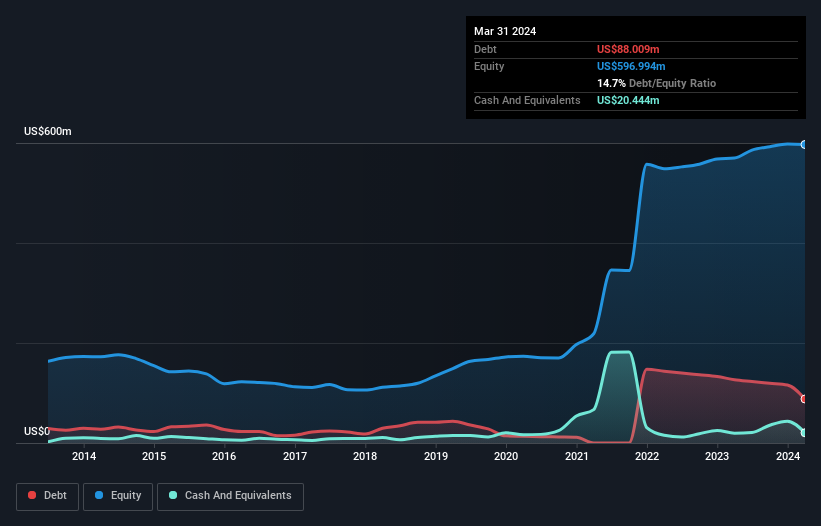The image size is (821, 526).
Task: Click the US$596.994m equity value
Action: pos(631,66)
